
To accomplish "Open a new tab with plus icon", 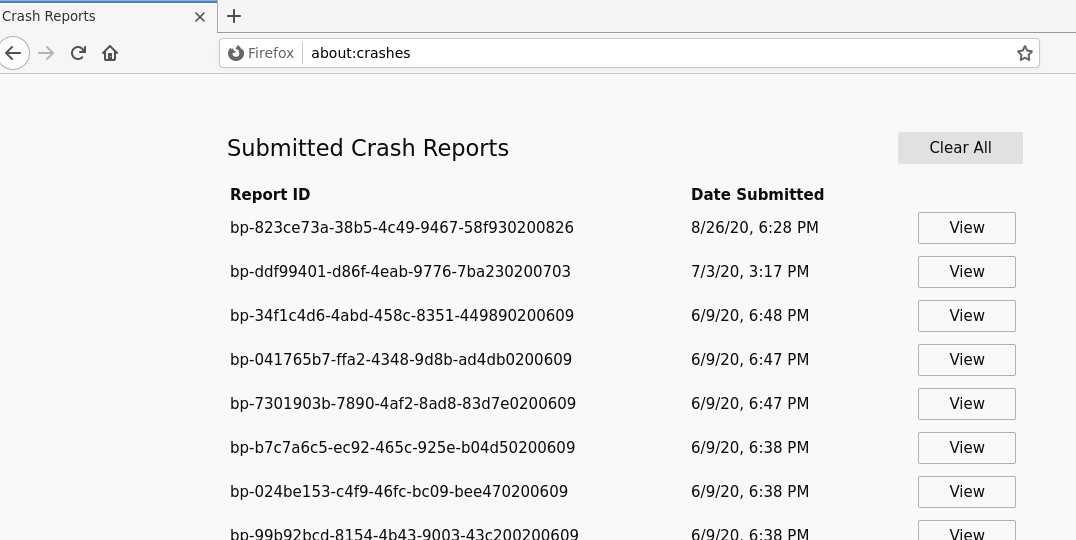I will click(x=234, y=16).
